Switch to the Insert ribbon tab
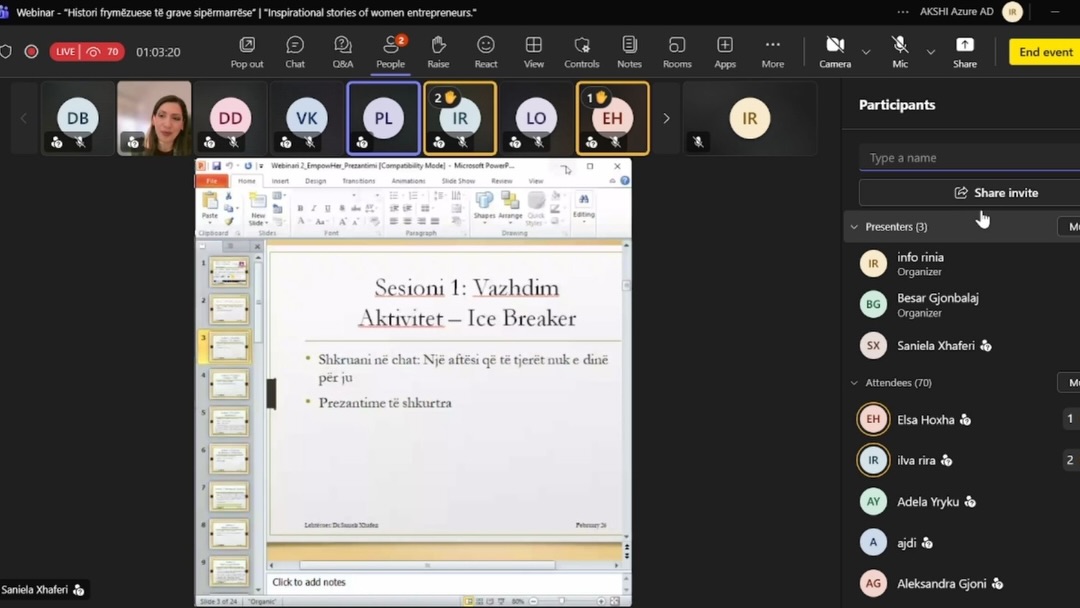 pos(281,182)
